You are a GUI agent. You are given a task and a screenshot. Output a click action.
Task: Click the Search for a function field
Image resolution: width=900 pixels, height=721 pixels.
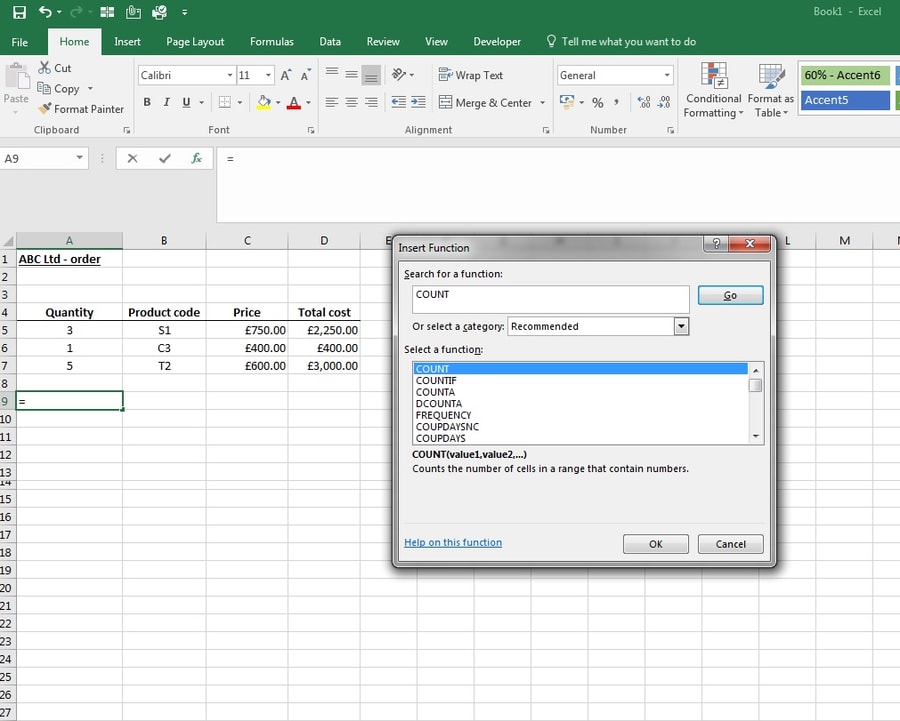tap(550, 299)
